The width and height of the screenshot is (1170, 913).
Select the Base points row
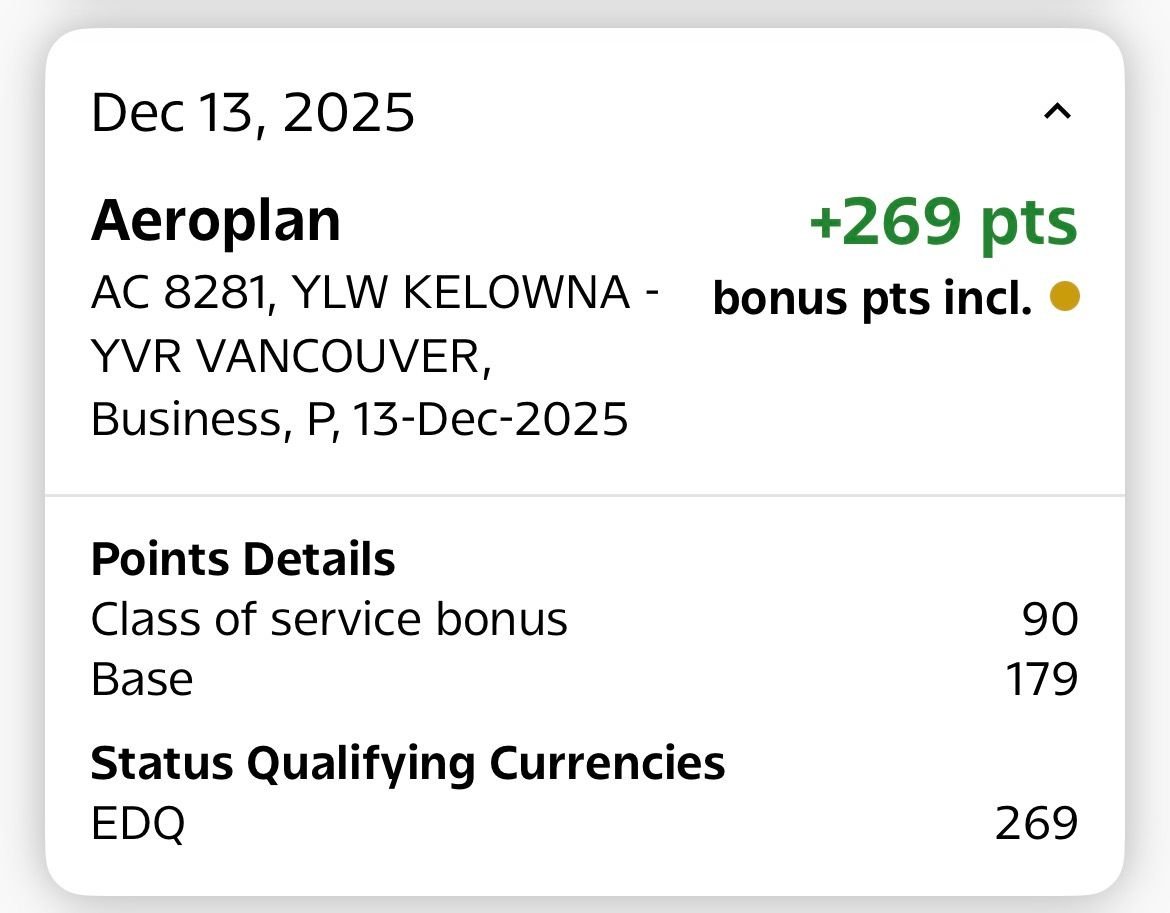click(x=141, y=678)
